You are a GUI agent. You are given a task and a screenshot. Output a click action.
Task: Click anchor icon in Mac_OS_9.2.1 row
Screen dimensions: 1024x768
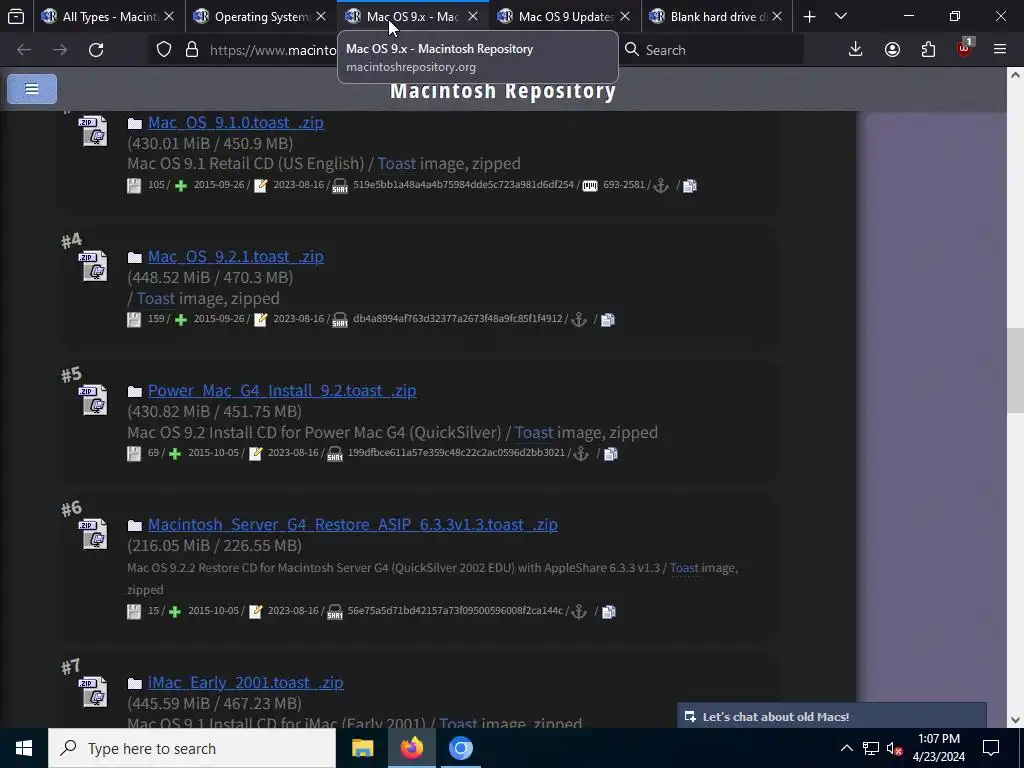579,320
